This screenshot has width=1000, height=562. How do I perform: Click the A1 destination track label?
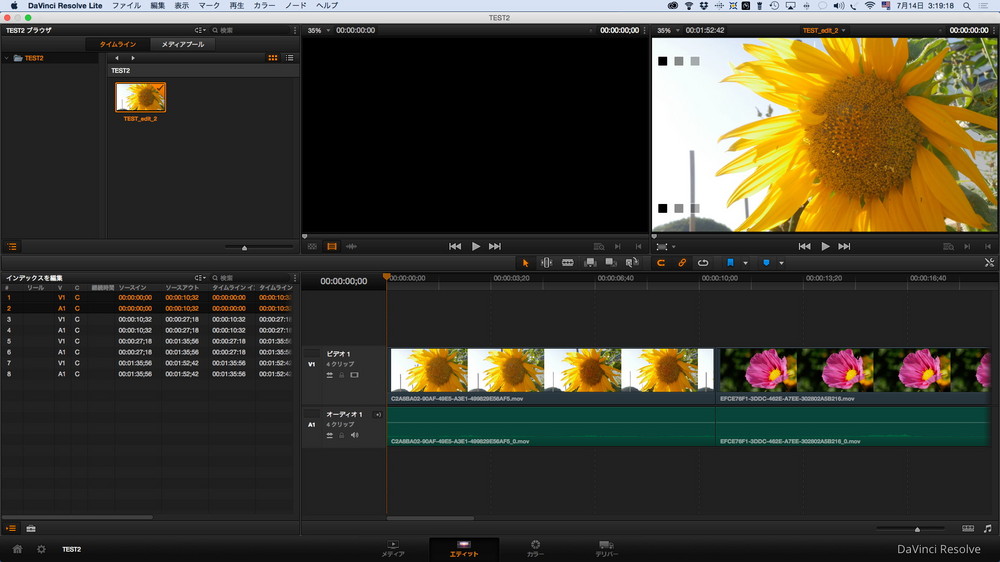coord(312,424)
